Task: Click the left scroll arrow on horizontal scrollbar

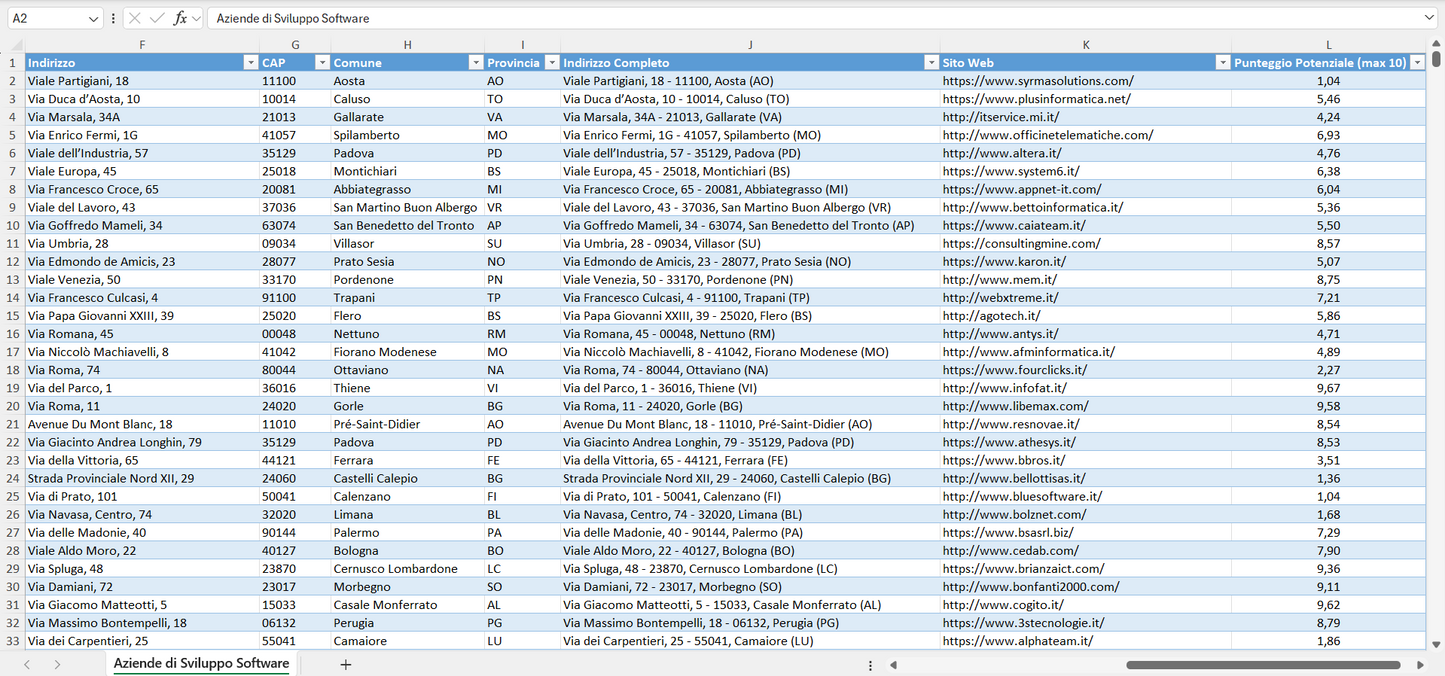Action: [x=893, y=663]
